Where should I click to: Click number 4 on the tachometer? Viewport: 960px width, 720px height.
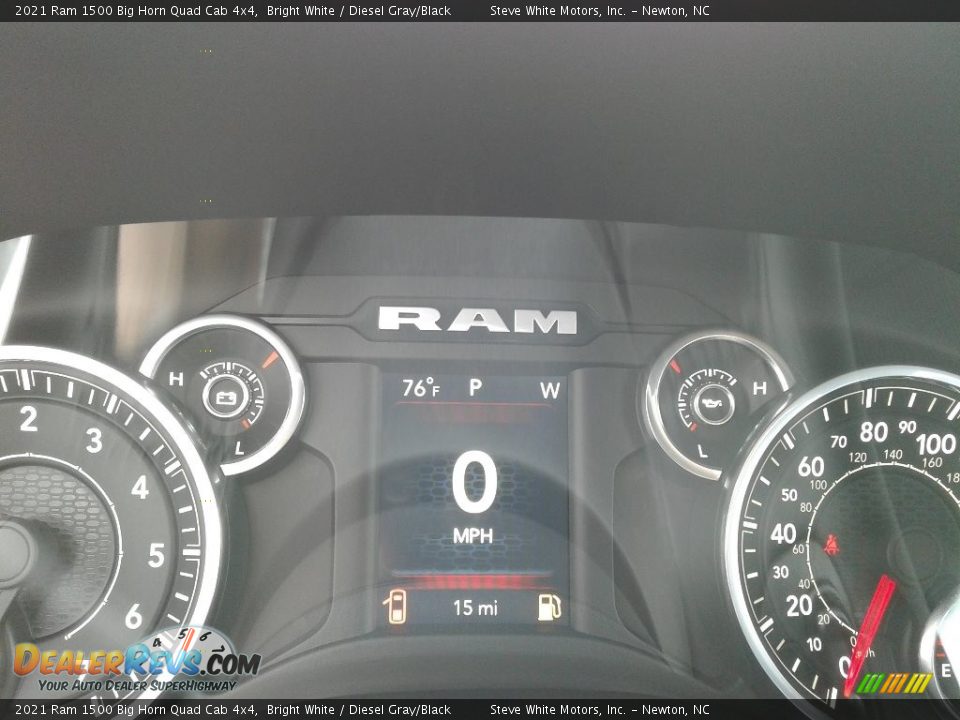pyautogui.click(x=140, y=488)
